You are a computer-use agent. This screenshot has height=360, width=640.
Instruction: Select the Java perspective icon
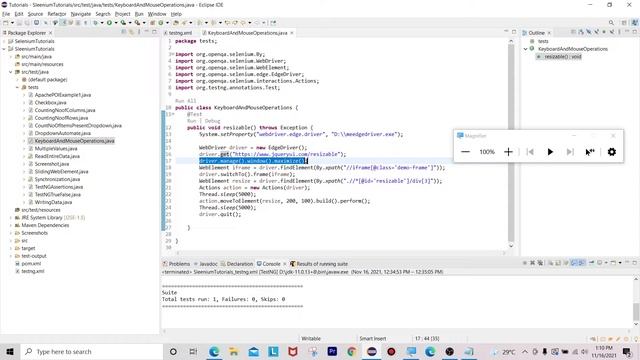point(635,23)
